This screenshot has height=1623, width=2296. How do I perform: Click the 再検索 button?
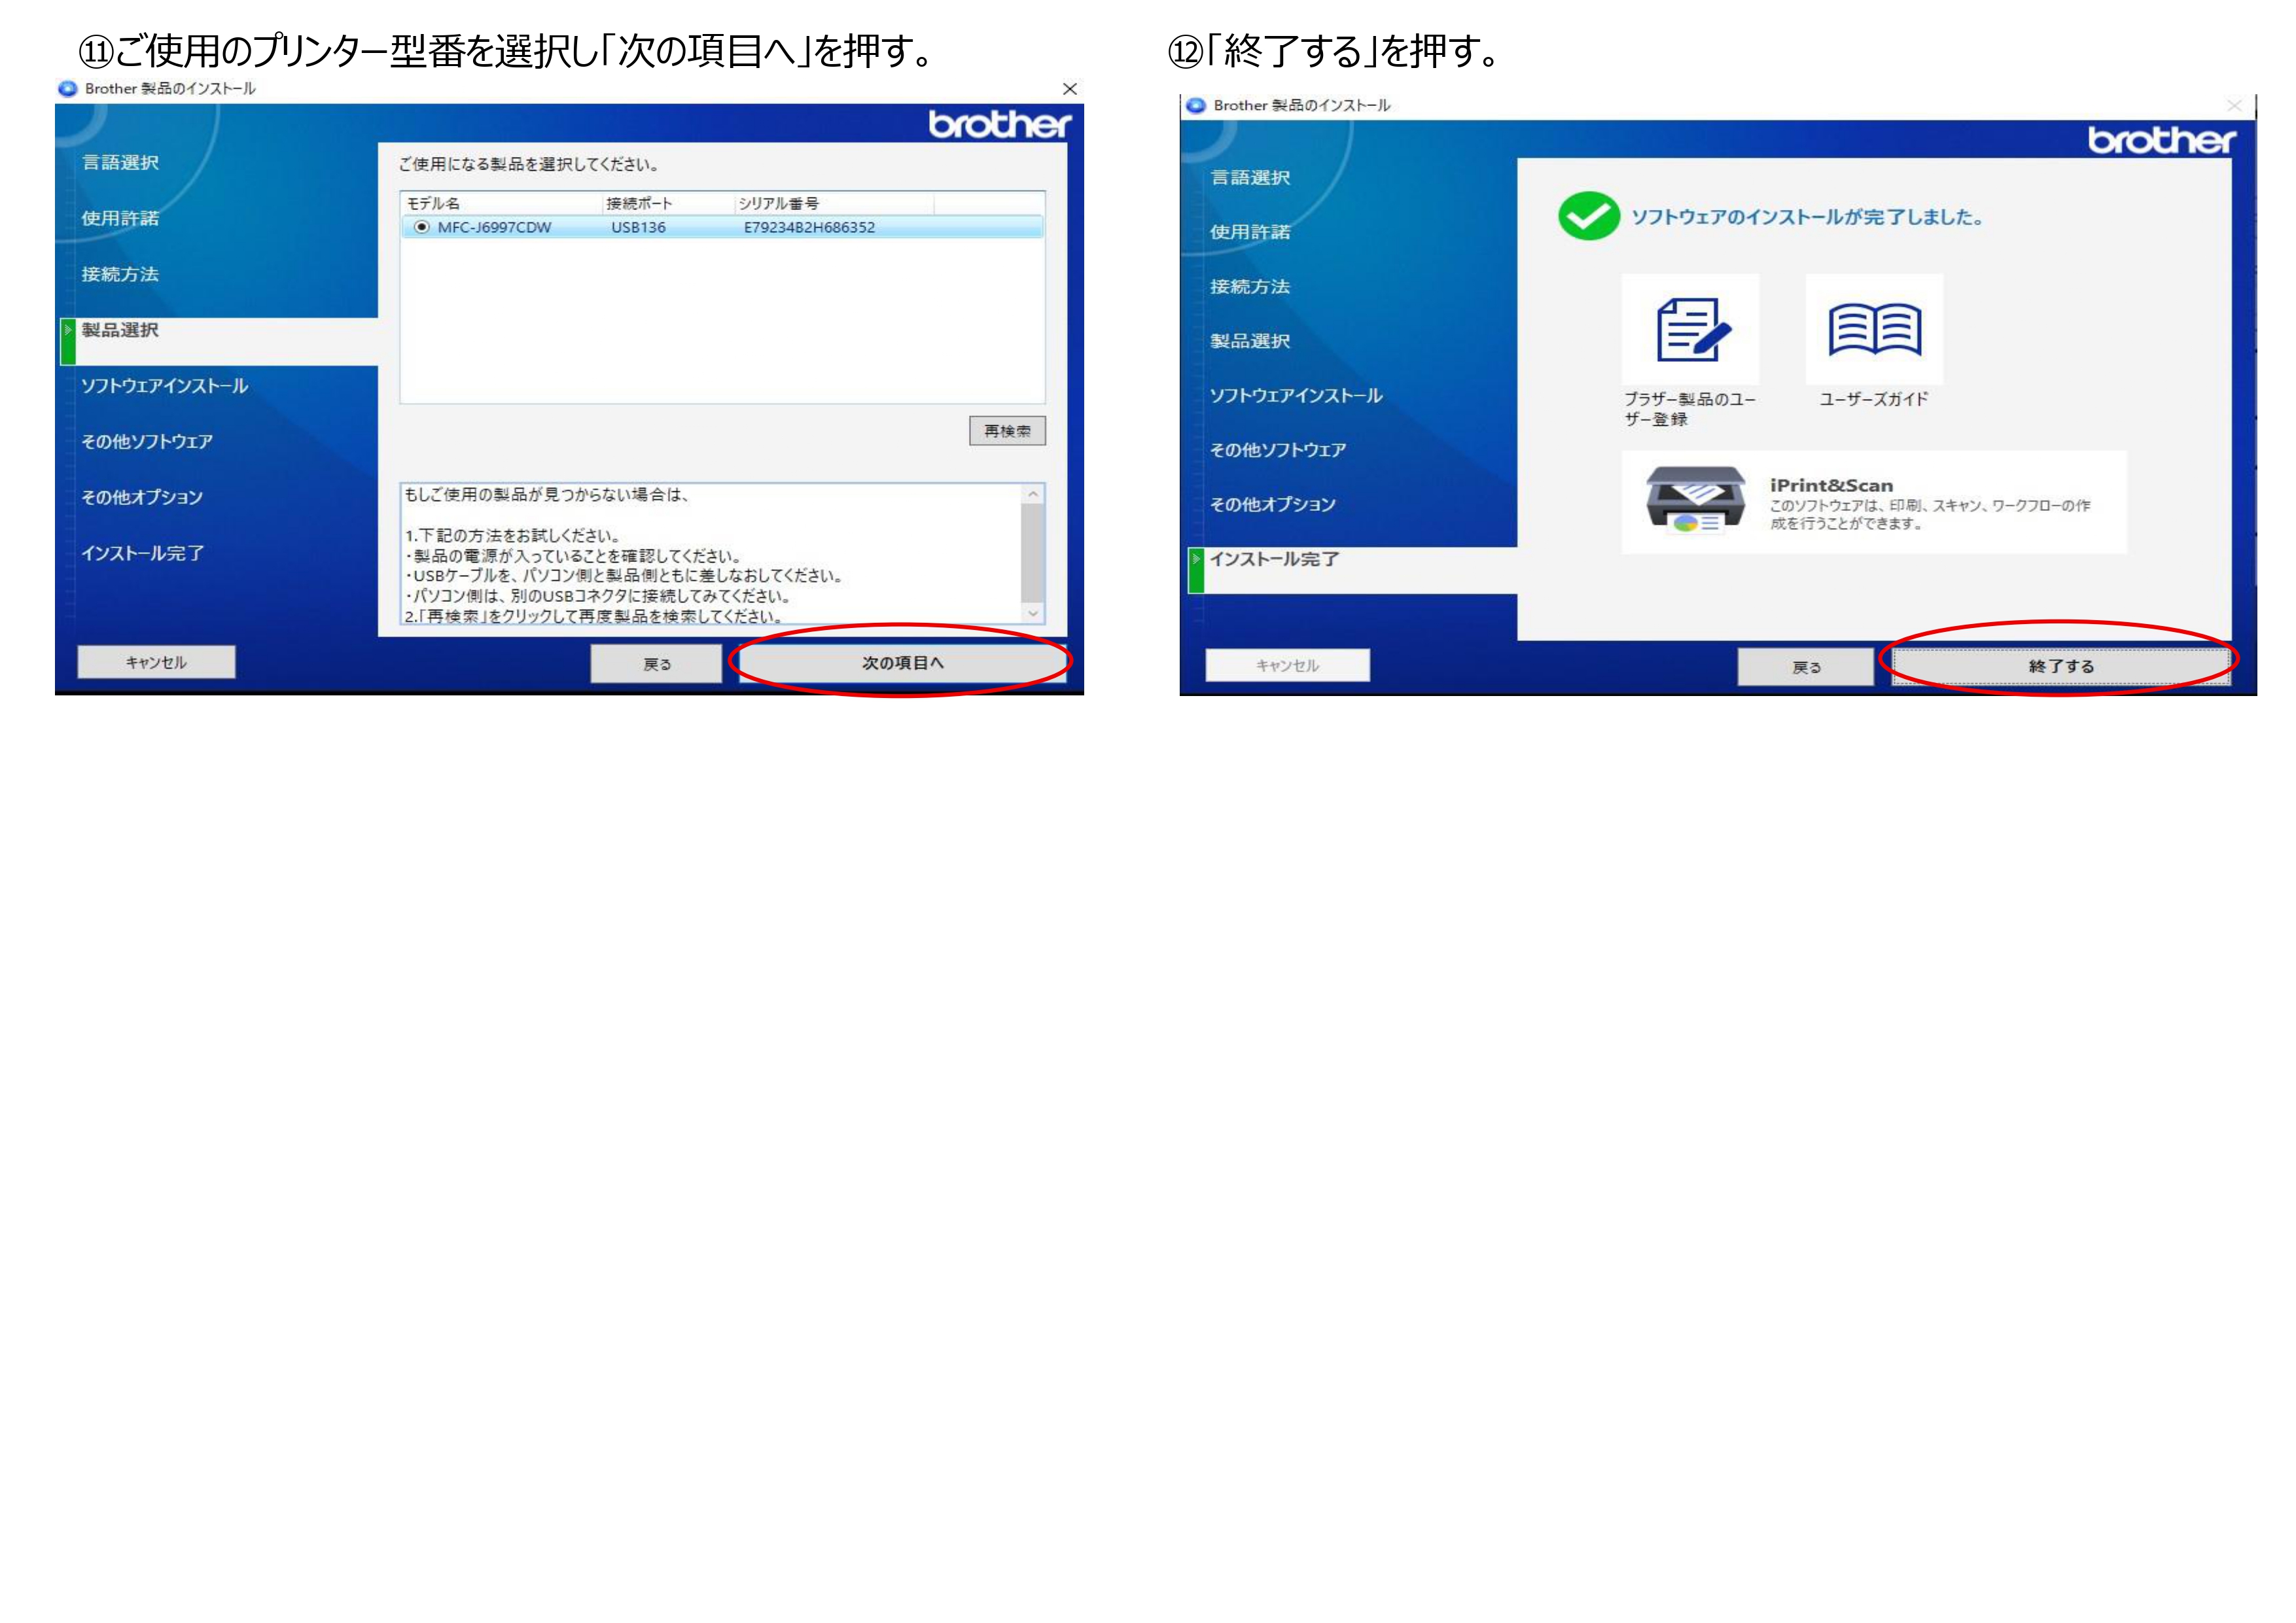tap(1007, 431)
